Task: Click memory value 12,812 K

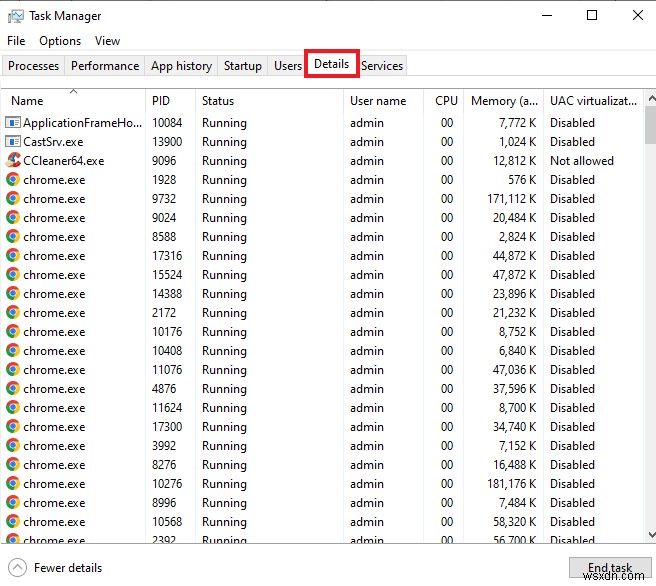Action: point(514,161)
